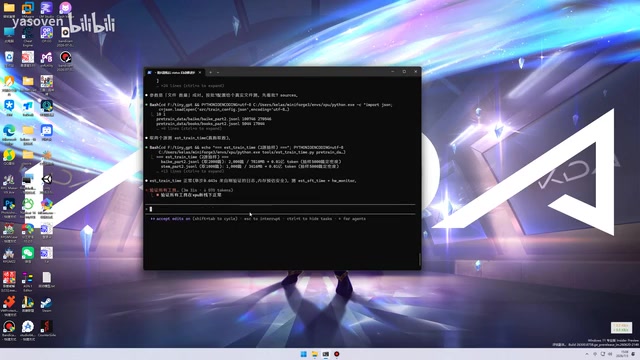The width and height of the screenshot is (640, 360).
Task: Open File Explorer from the taskbar
Action: 315,354
